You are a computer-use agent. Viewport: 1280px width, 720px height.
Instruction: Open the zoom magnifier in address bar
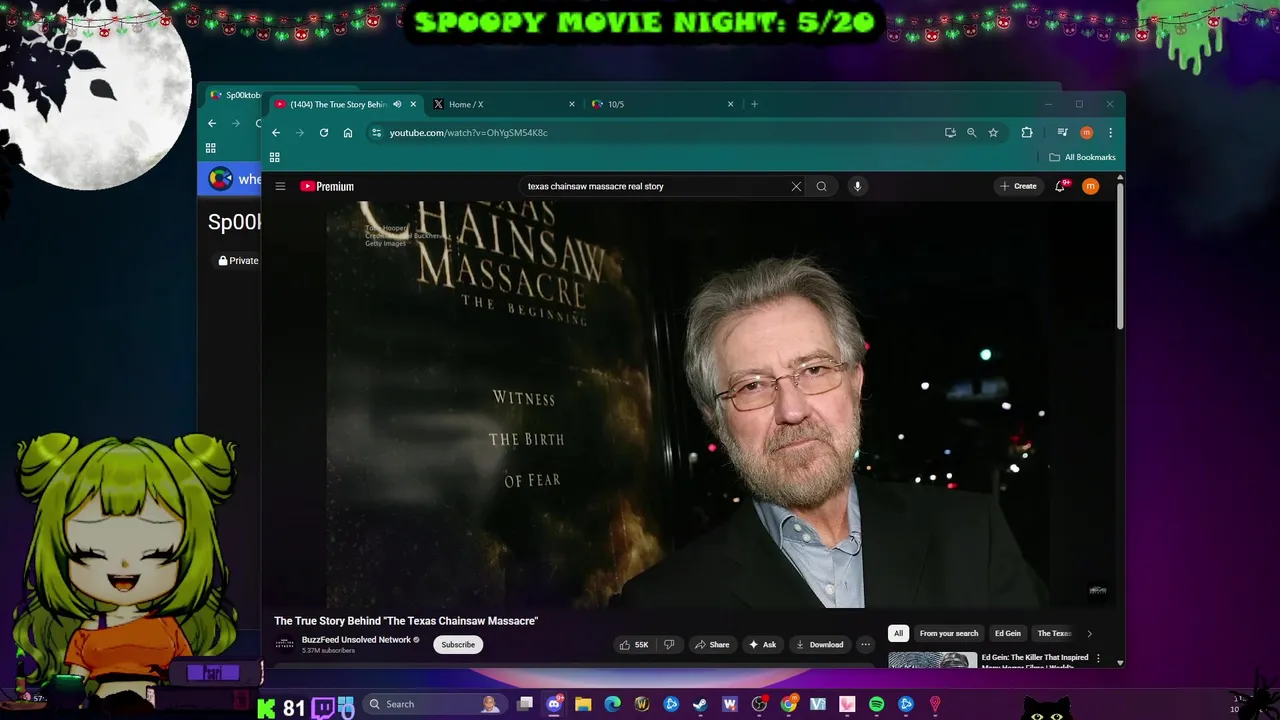(971, 132)
